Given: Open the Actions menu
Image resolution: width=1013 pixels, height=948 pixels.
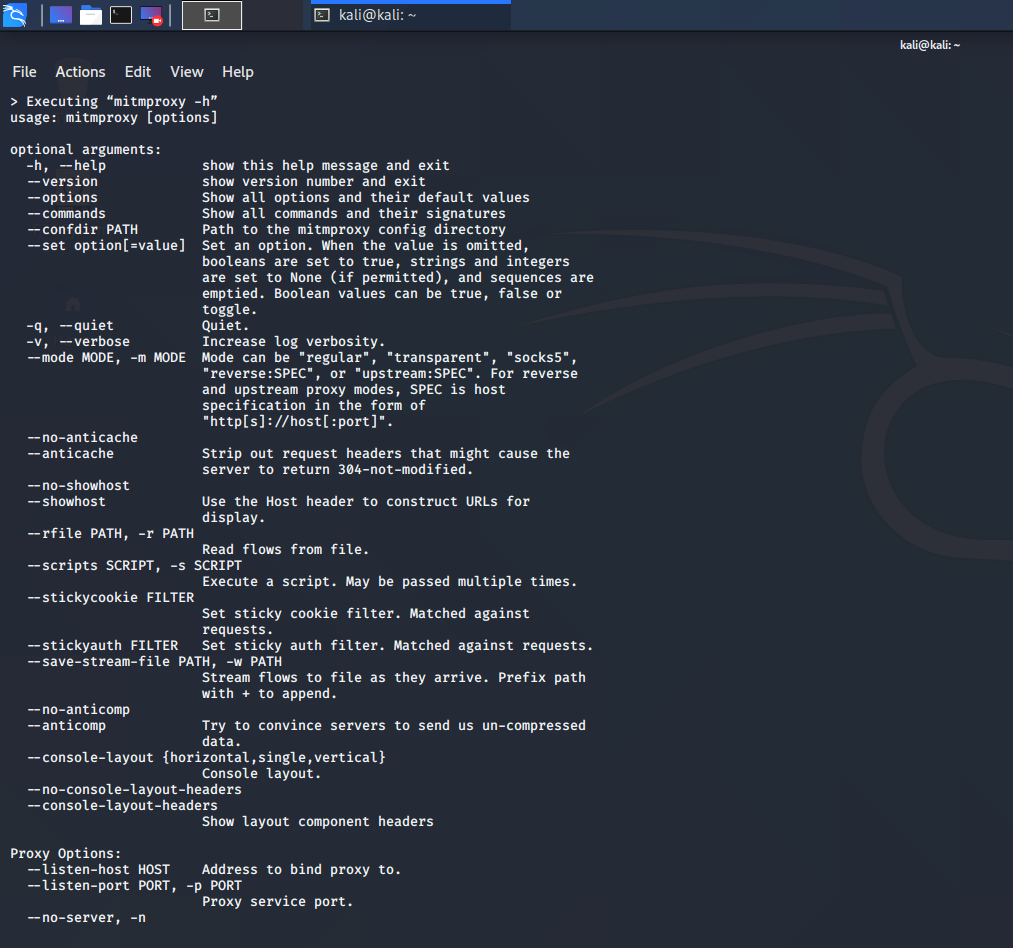Looking at the screenshot, I should 80,72.
